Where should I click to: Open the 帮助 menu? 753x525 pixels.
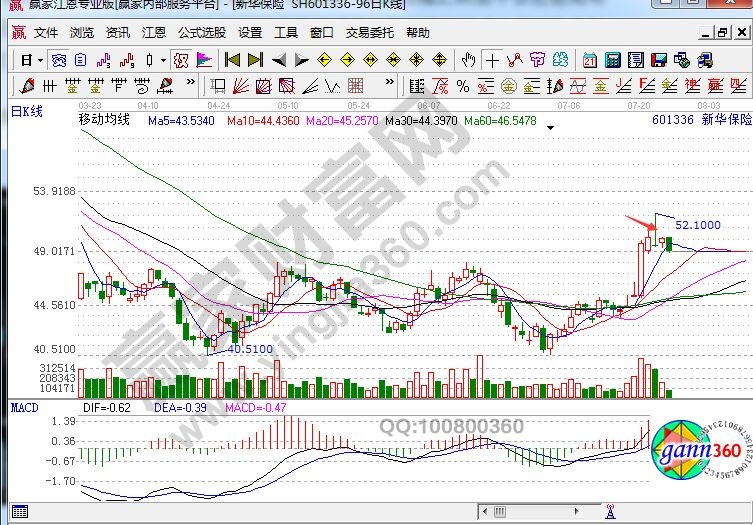[x=418, y=33]
